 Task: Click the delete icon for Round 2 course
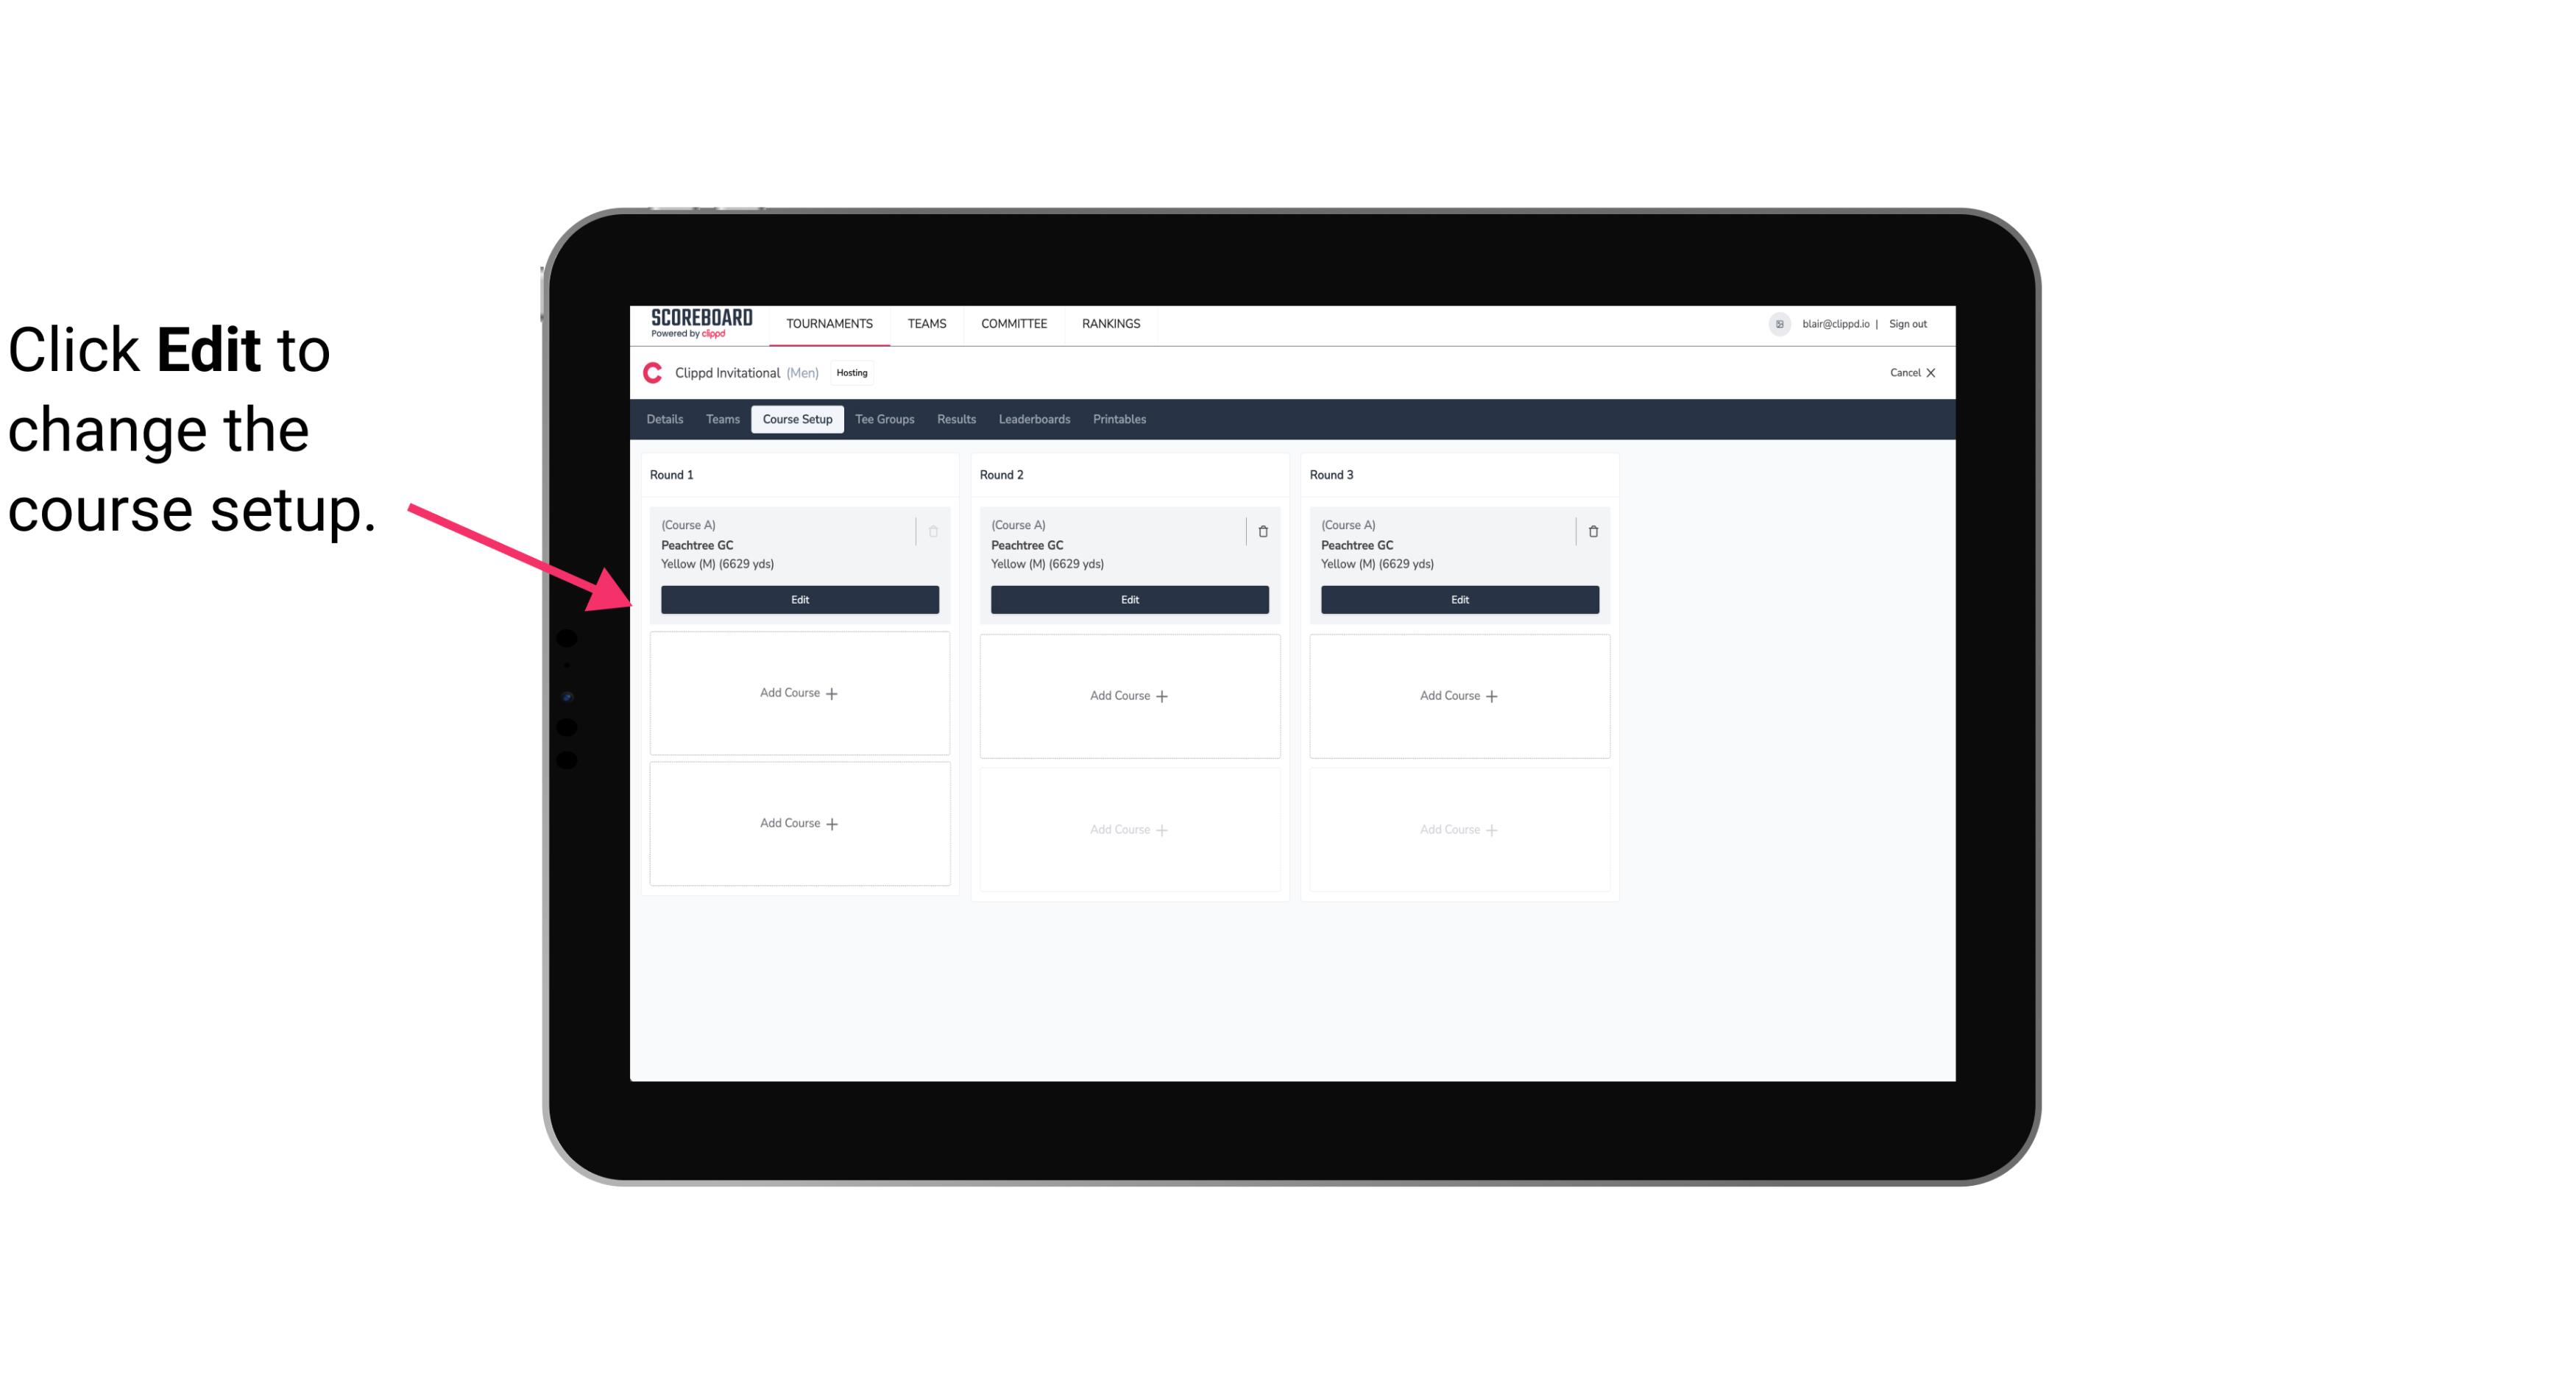1262,531
